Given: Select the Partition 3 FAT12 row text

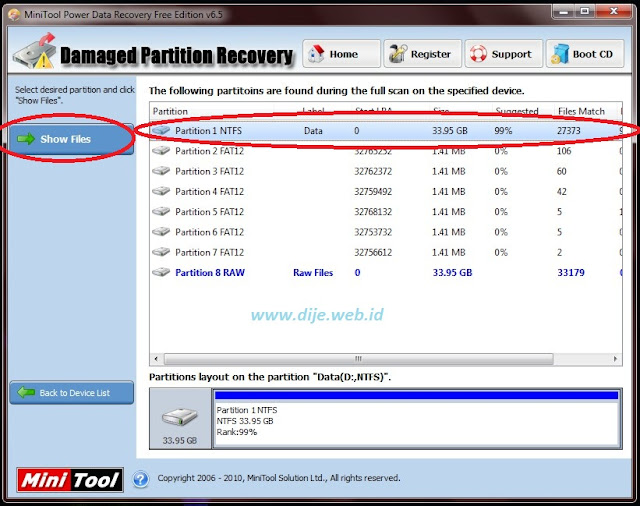Looking at the screenshot, I should pos(209,171).
